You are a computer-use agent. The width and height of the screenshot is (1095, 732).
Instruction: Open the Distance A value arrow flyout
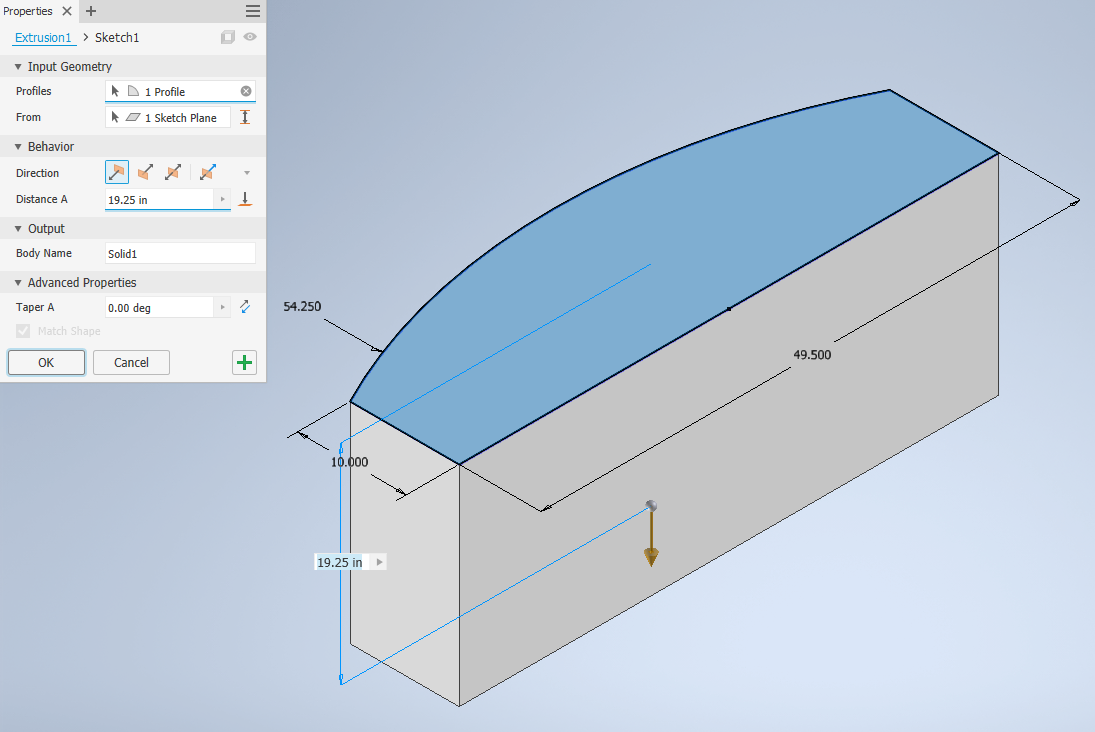[x=223, y=199]
